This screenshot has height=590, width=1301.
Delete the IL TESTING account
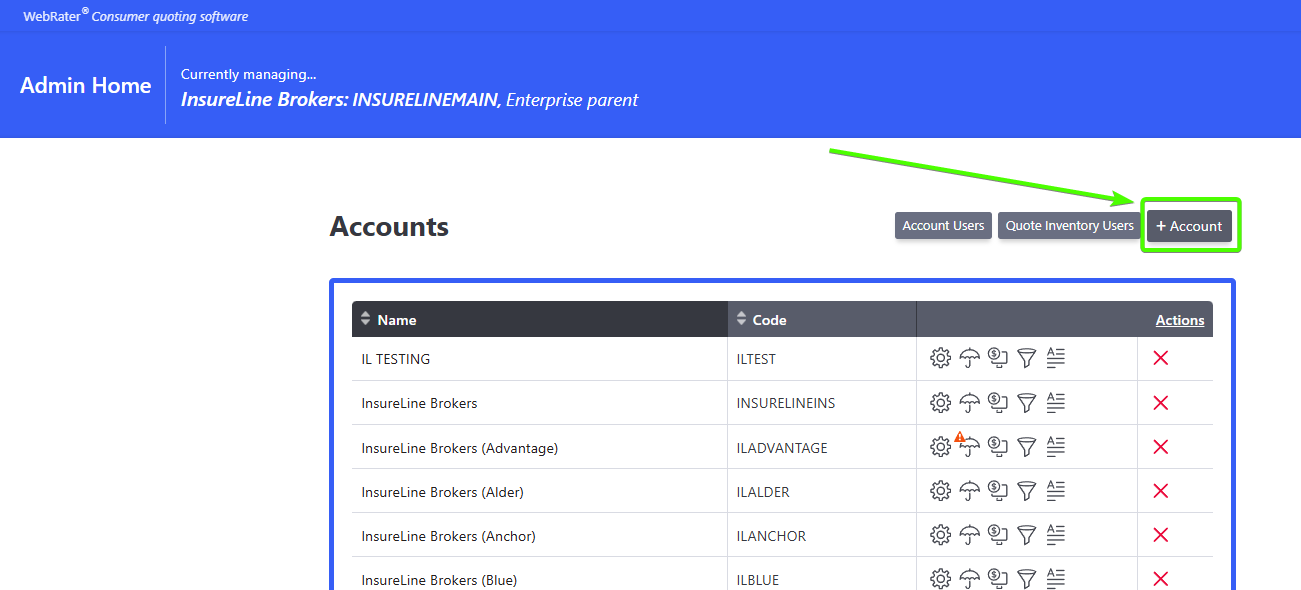1161,358
